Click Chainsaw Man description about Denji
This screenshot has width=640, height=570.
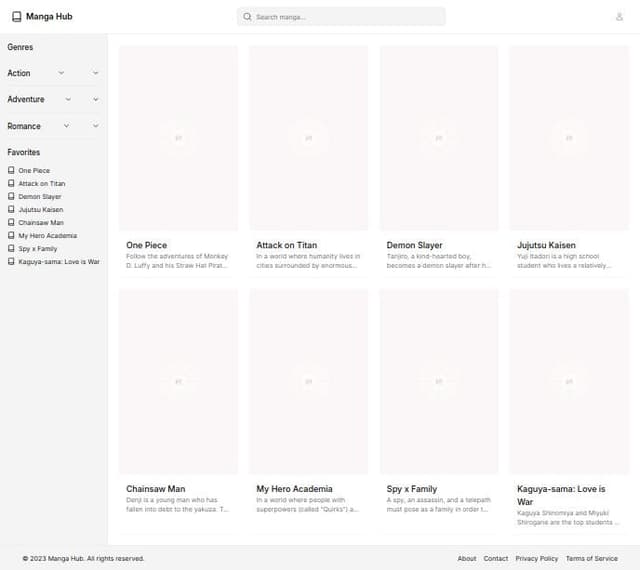[177, 504]
